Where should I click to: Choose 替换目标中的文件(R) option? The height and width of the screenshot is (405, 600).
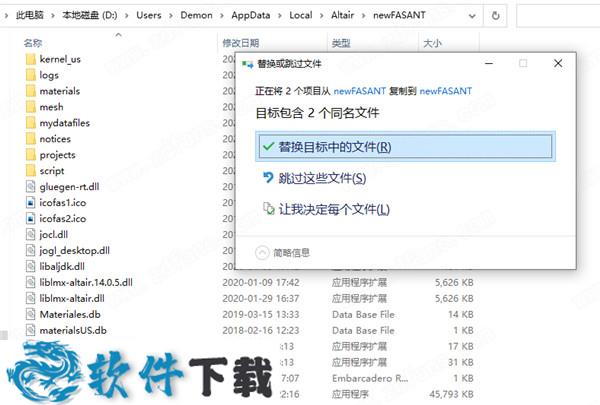[x=405, y=146]
